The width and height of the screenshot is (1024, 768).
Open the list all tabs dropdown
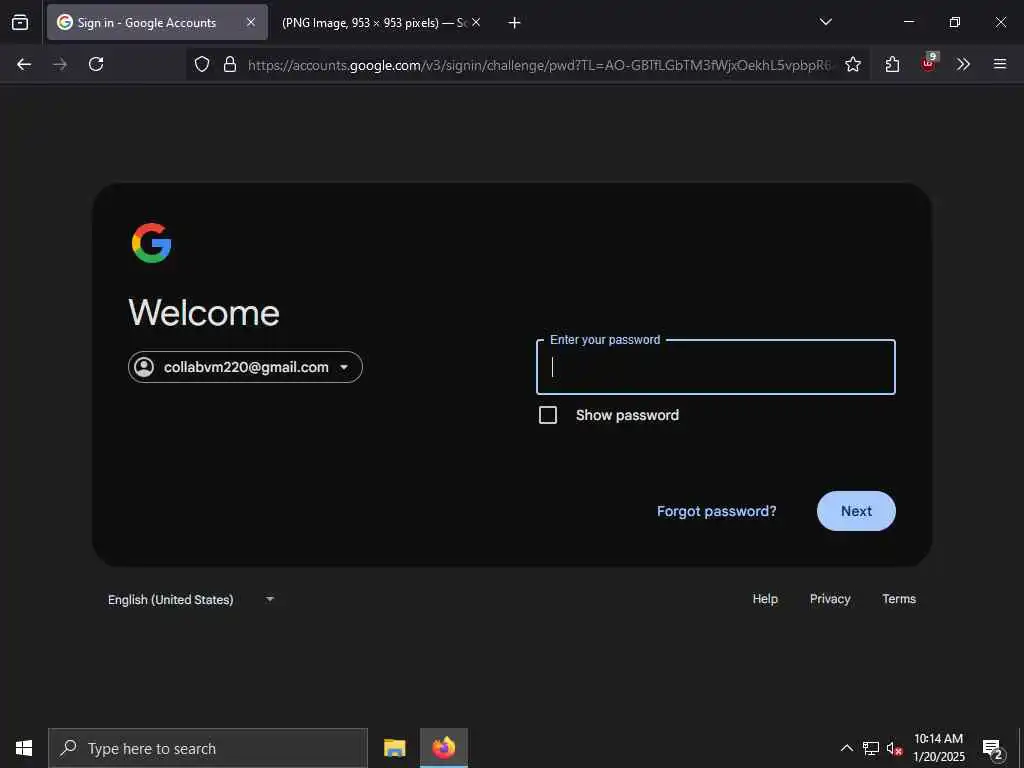[x=825, y=22]
